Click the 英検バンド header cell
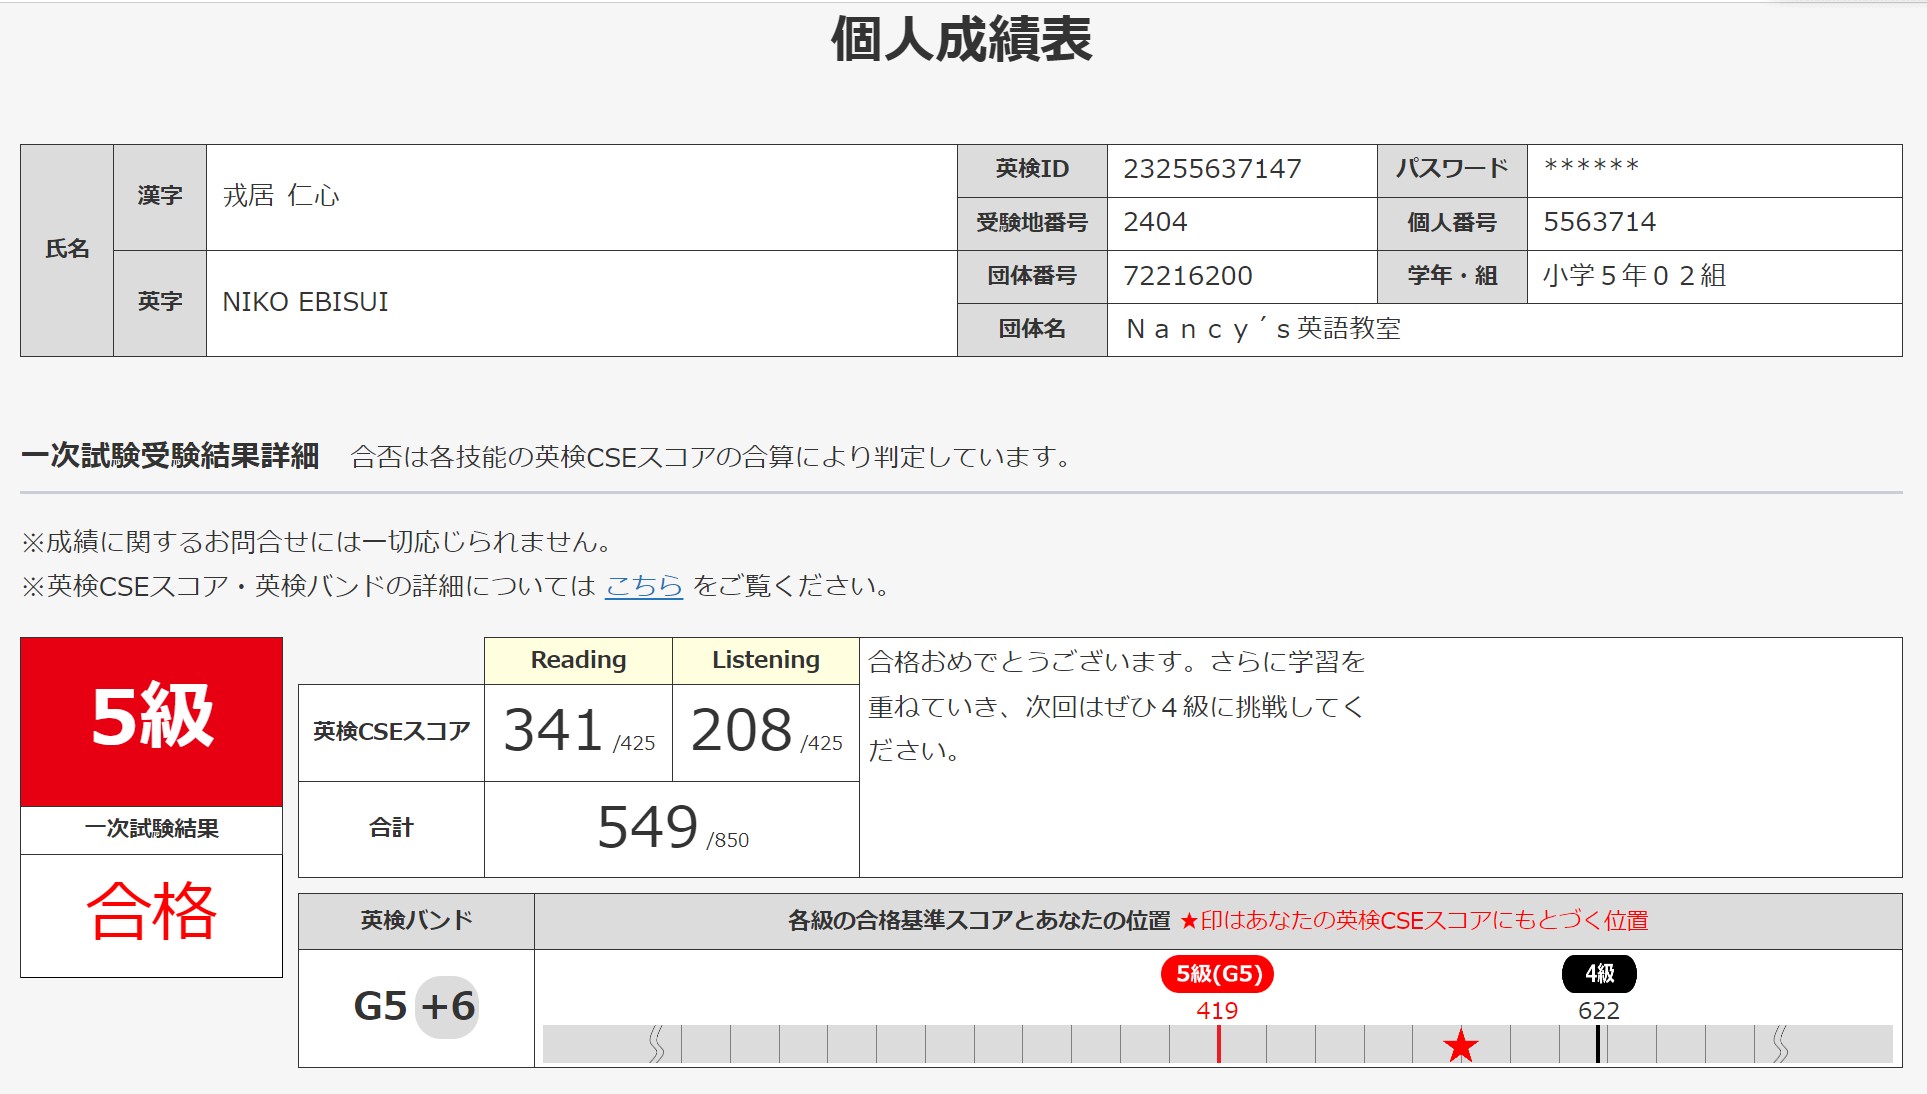Image resolution: width=1927 pixels, height=1094 pixels. coord(416,921)
